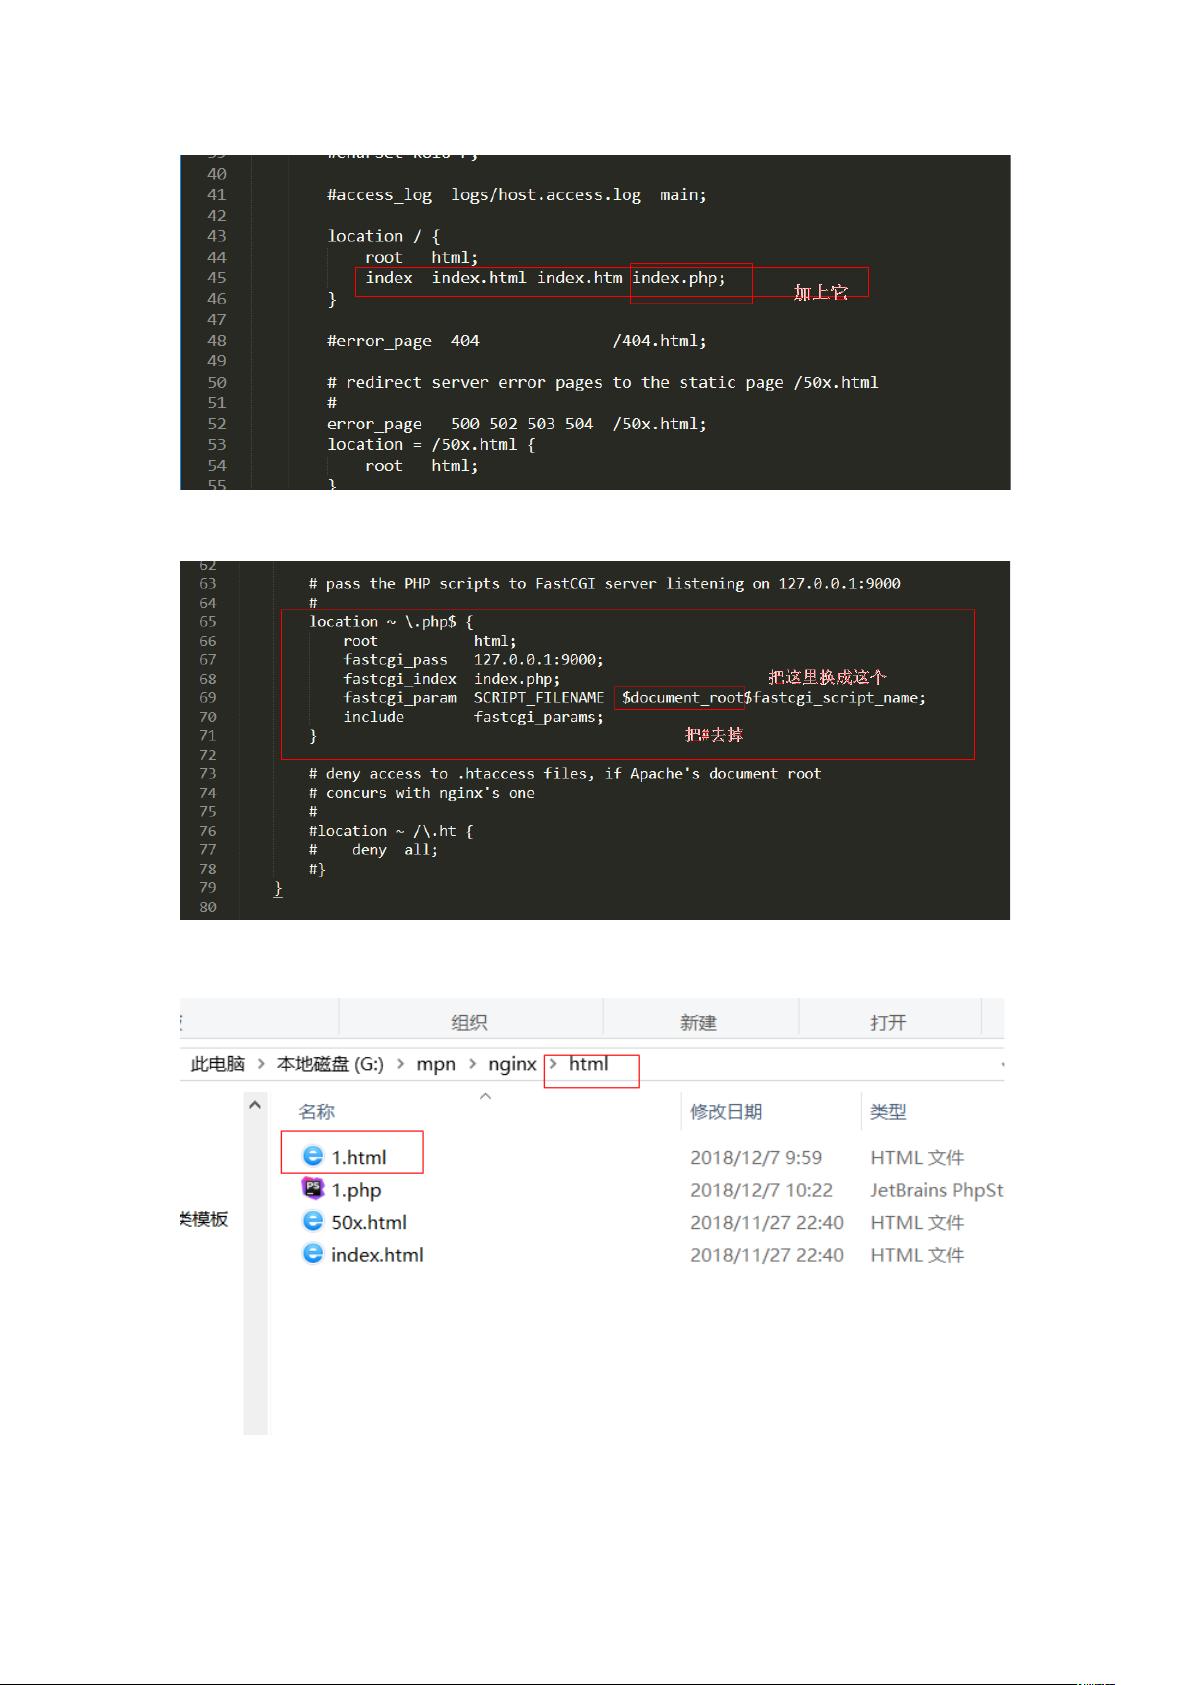Click date 2018/12/7 10:22

761,1190
